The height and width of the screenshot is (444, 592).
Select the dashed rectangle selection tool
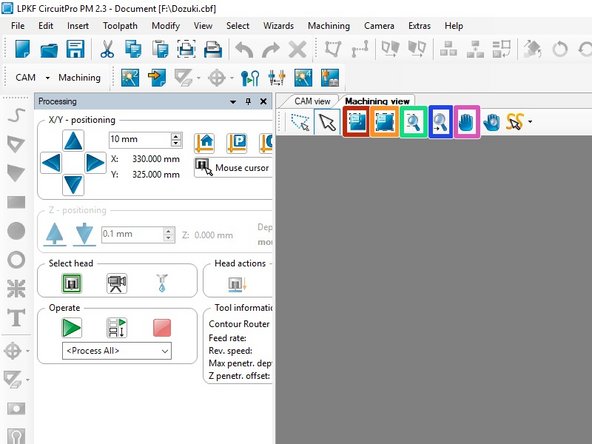pyautogui.click(x=300, y=122)
